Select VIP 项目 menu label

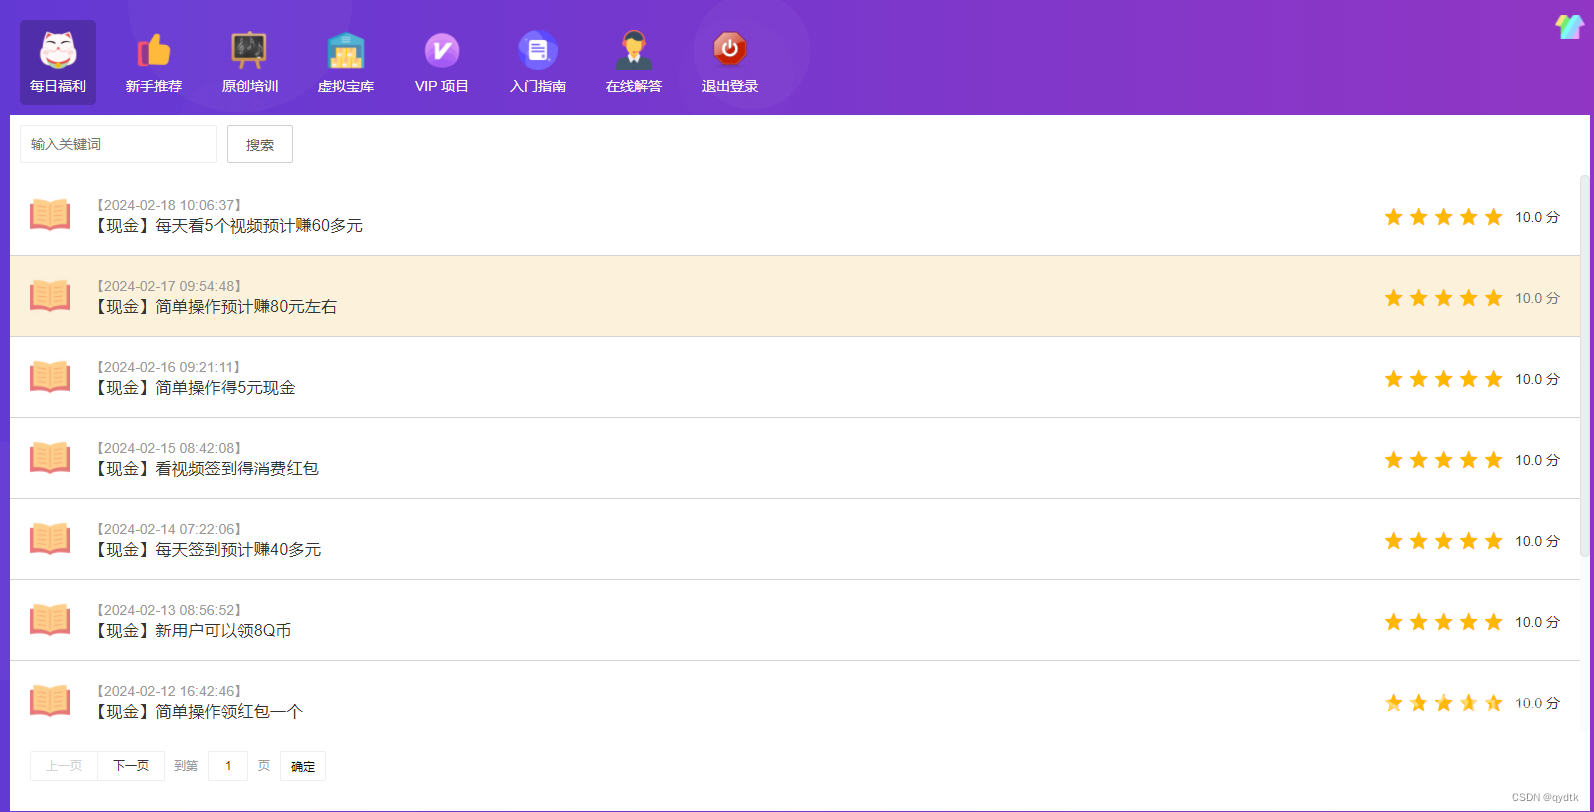(442, 86)
